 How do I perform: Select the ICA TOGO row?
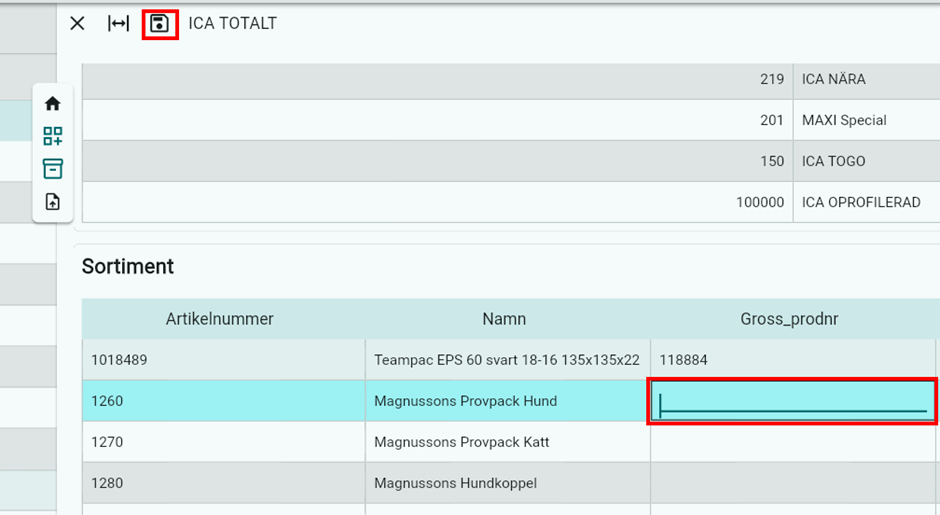[x=511, y=161]
